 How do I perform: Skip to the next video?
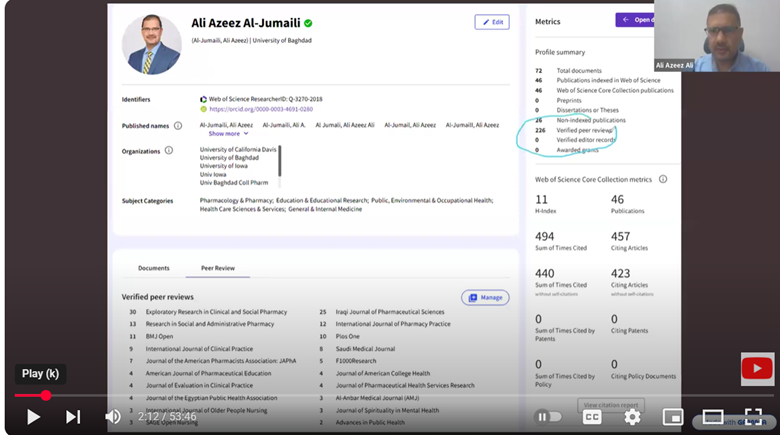[73, 417]
